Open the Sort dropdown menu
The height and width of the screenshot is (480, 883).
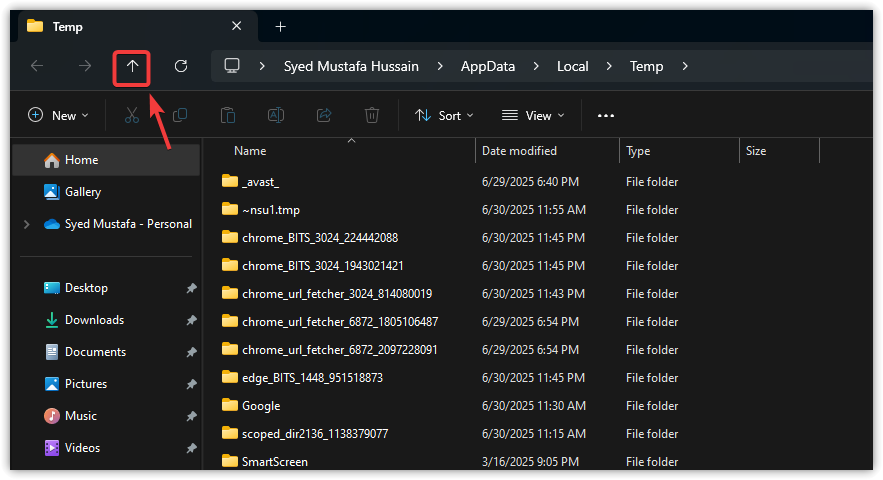tap(445, 115)
